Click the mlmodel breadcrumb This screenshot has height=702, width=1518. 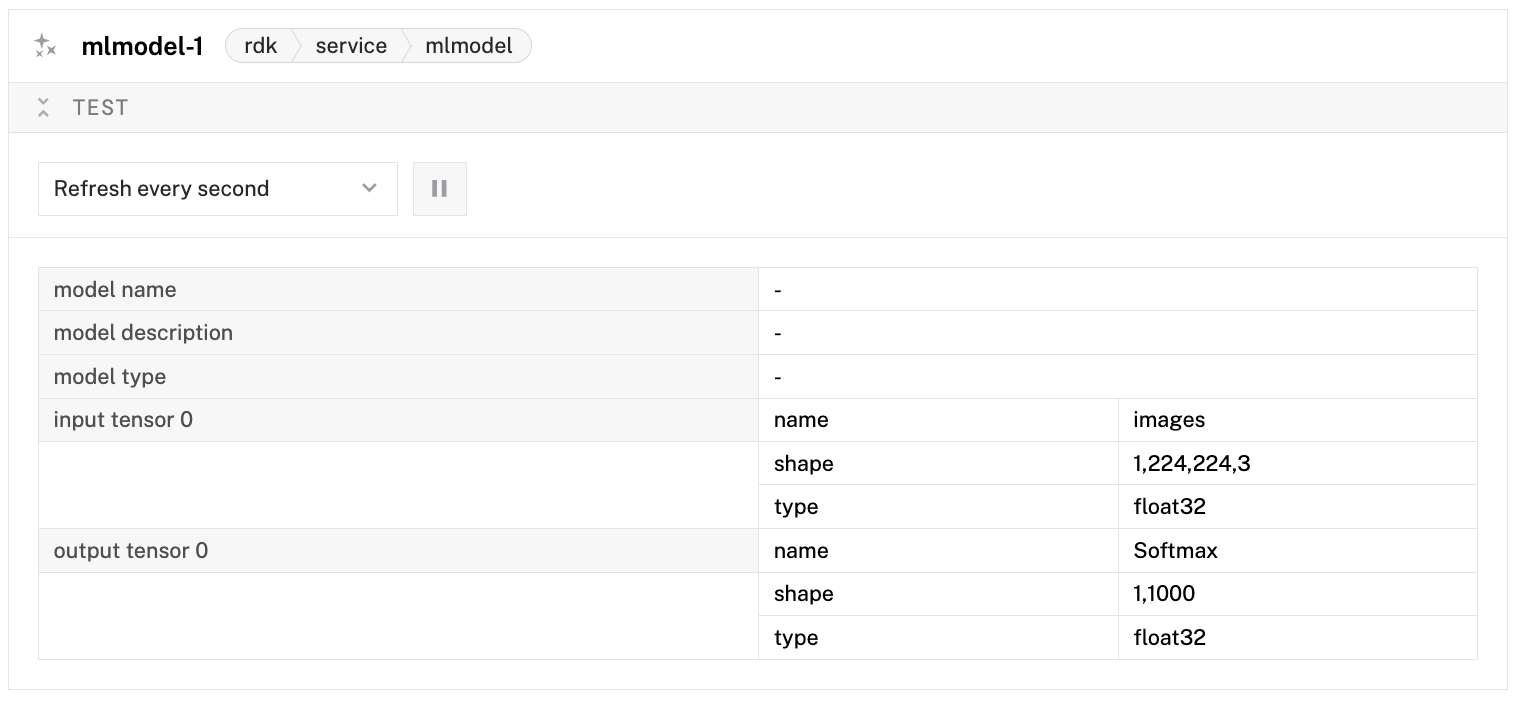(x=468, y=46)
